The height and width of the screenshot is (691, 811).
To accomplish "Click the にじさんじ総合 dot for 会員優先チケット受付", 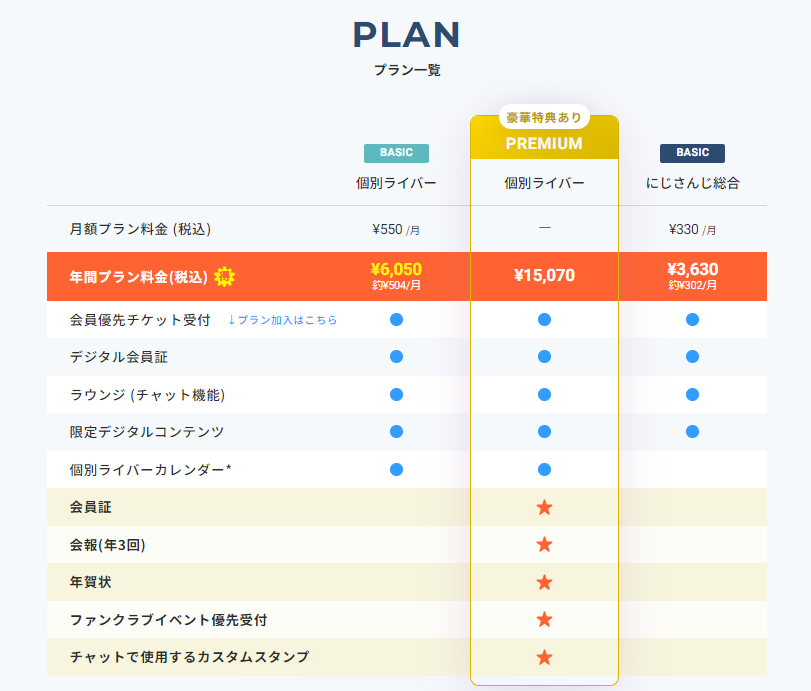I will coord(692,319).
